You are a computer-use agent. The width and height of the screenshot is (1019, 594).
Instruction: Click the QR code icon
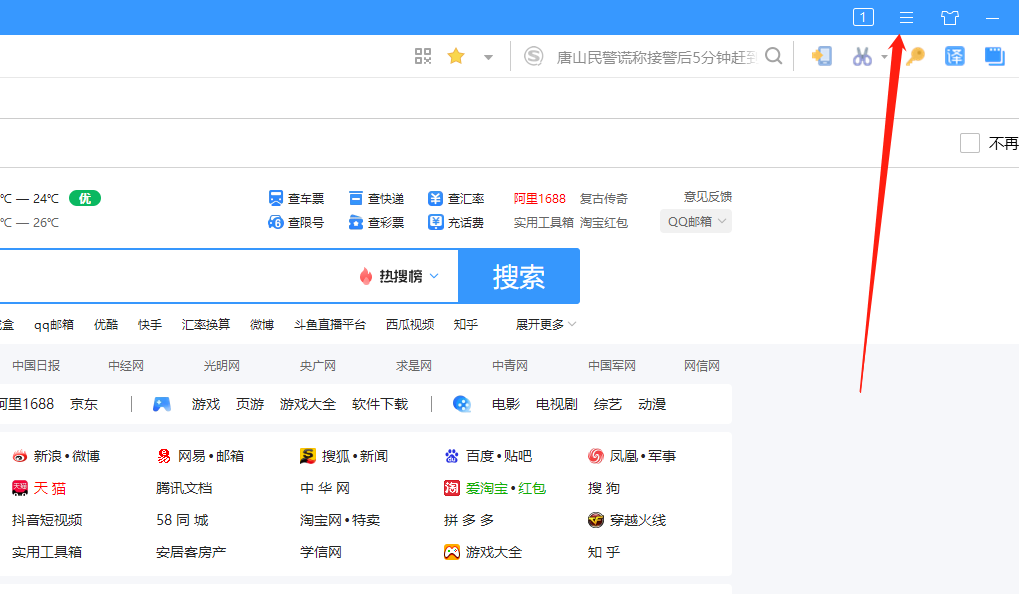pos(423,57)
